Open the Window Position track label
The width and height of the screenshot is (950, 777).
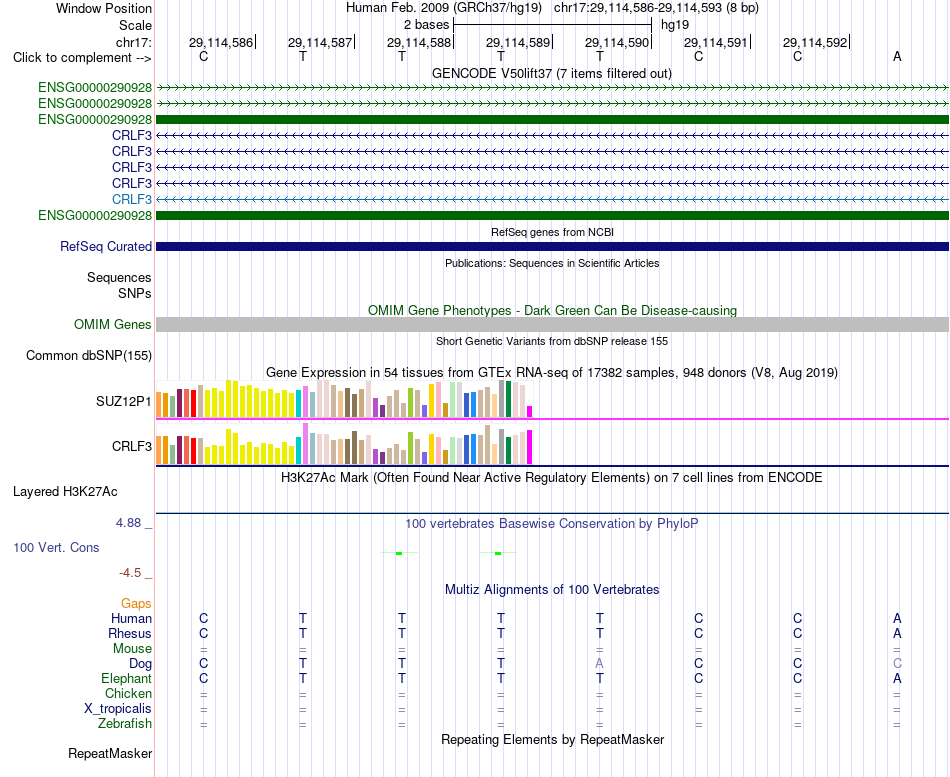104,8
